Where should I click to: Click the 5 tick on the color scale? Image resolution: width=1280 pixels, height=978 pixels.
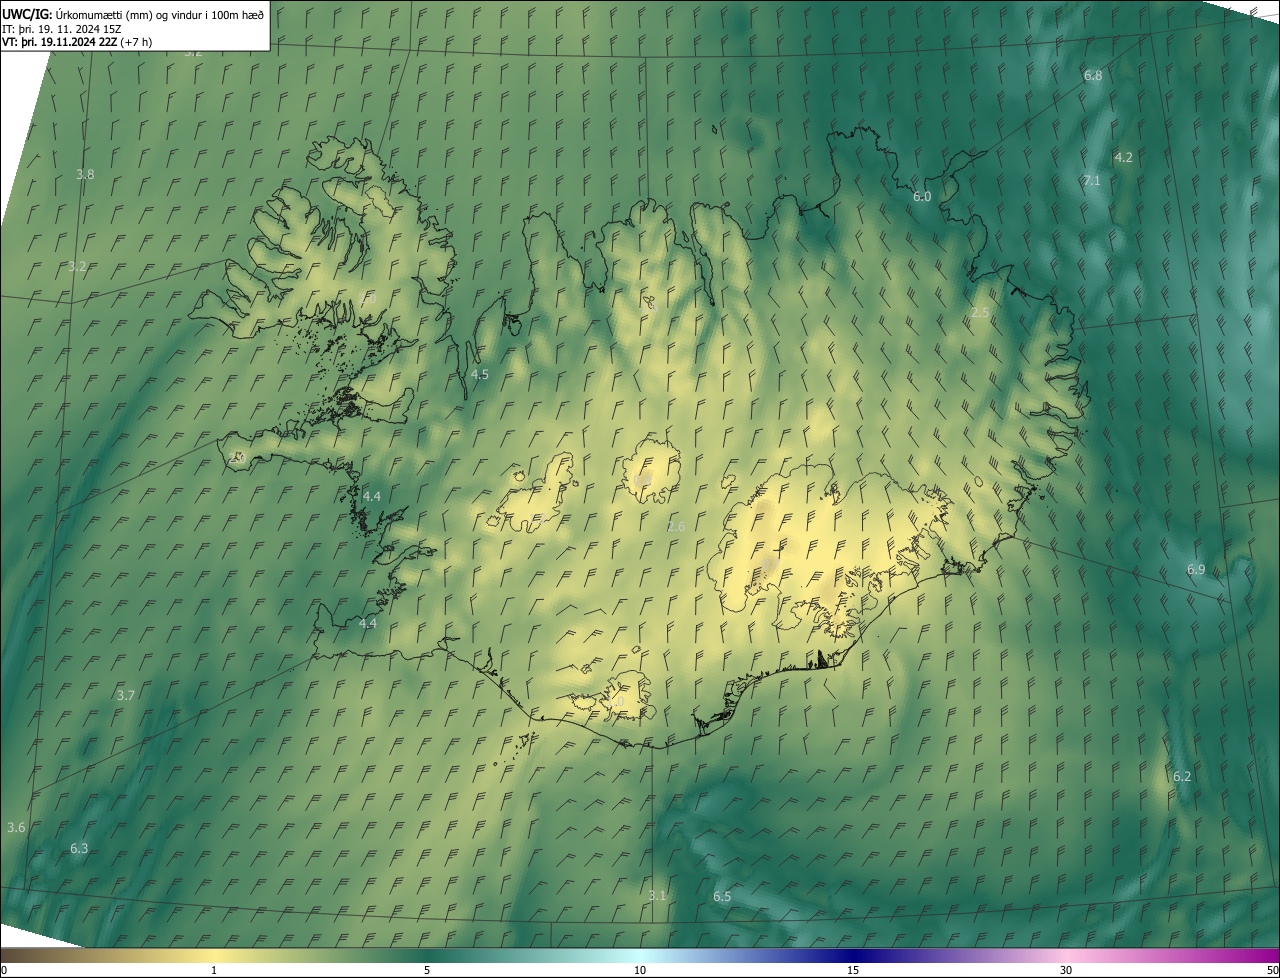[x=427, y=970]
